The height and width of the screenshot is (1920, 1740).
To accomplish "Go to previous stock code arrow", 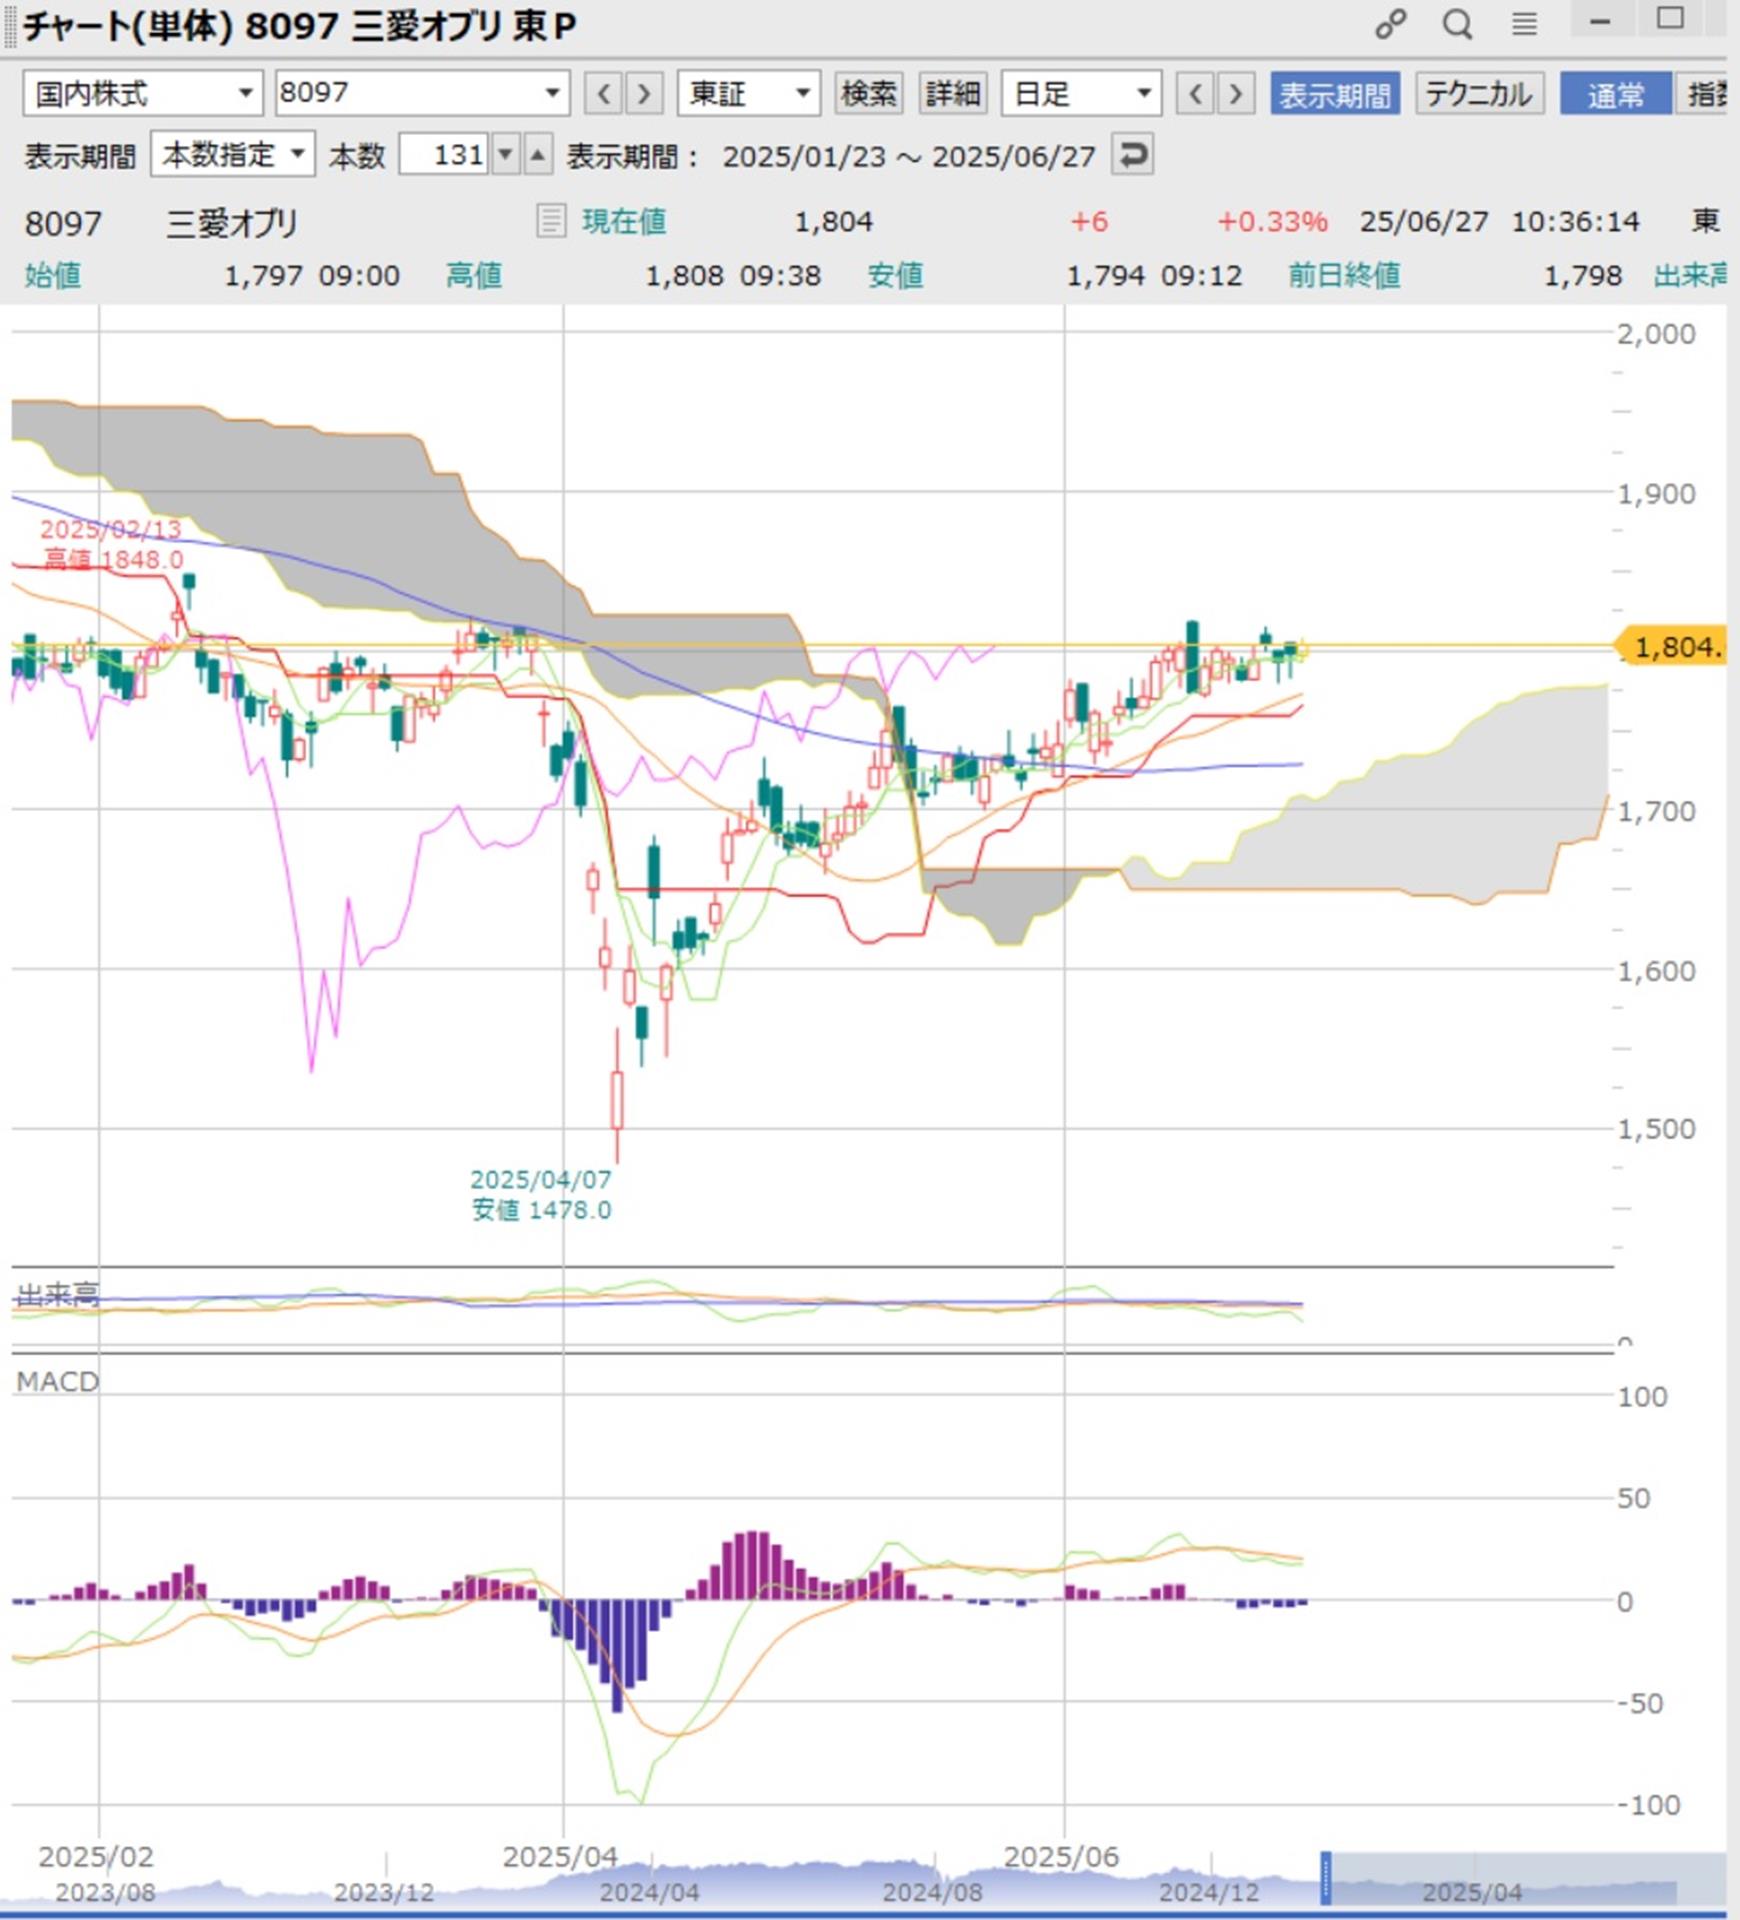I will [x=603, y=94].
